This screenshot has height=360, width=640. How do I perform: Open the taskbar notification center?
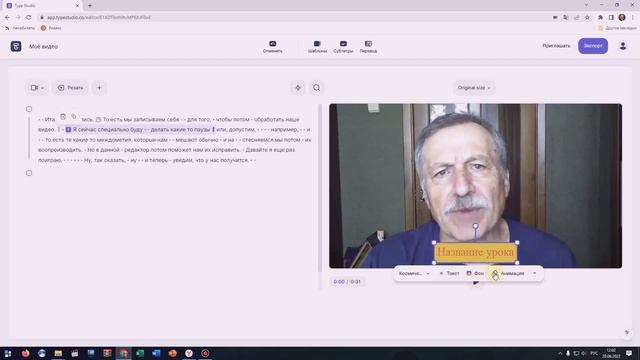tap(629, 353)
